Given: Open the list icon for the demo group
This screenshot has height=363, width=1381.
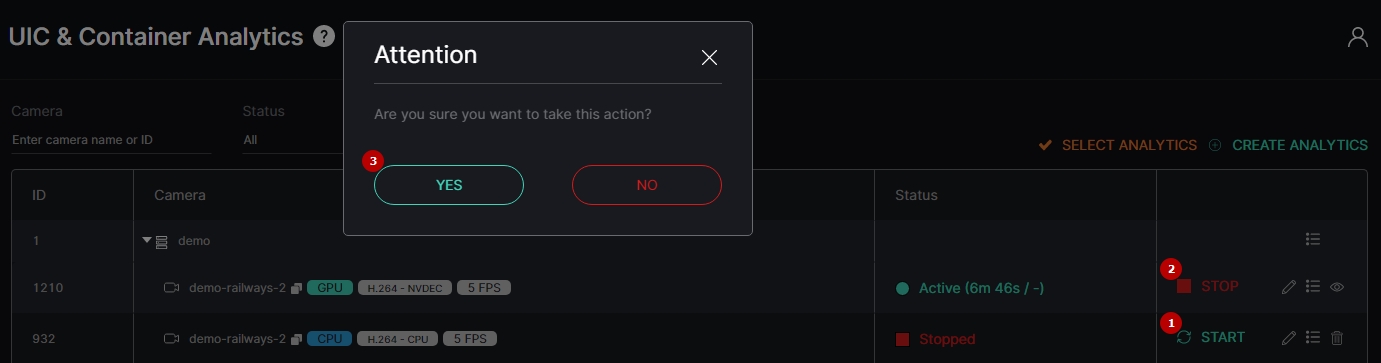Looking at the screenshot, I should (1313, 240).
